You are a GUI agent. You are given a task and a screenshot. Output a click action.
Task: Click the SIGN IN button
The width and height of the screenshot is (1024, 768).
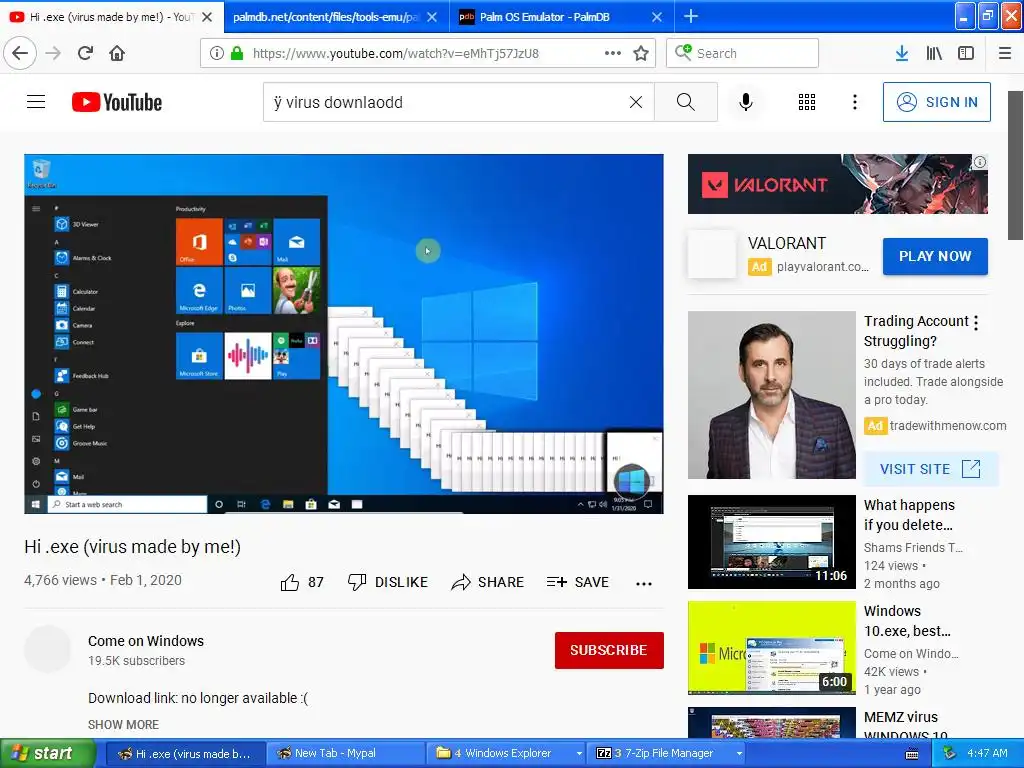click(936, 102)
